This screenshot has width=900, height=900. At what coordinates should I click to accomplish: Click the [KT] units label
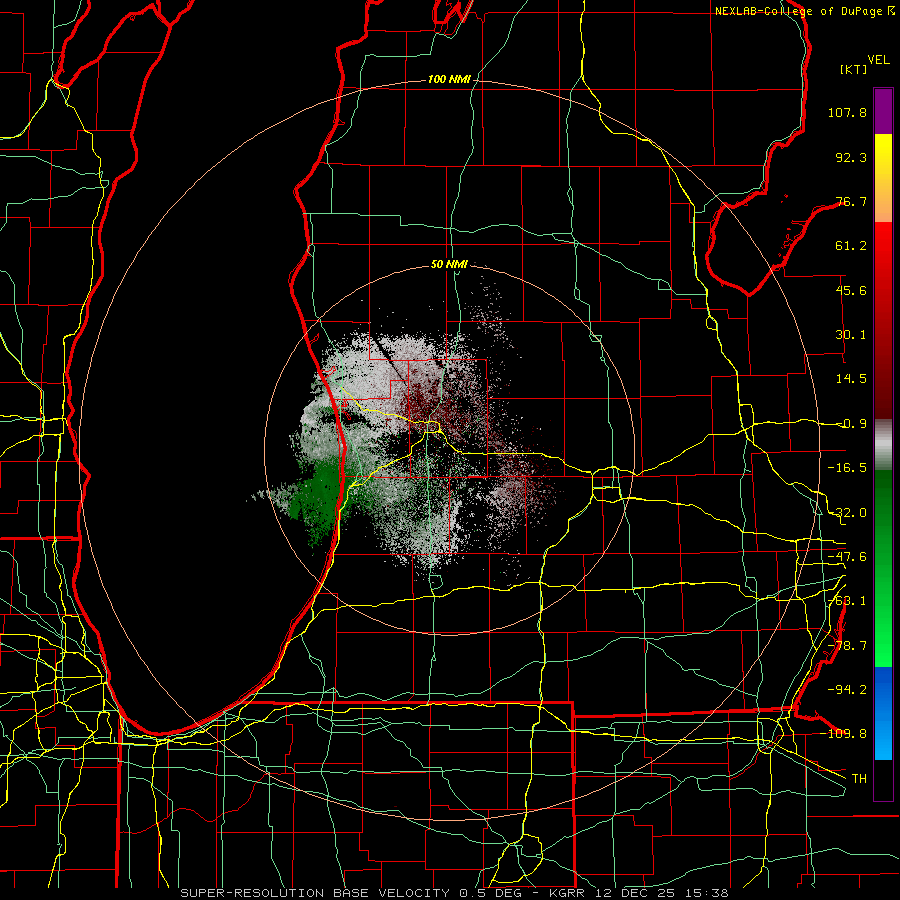pos(854,69)
